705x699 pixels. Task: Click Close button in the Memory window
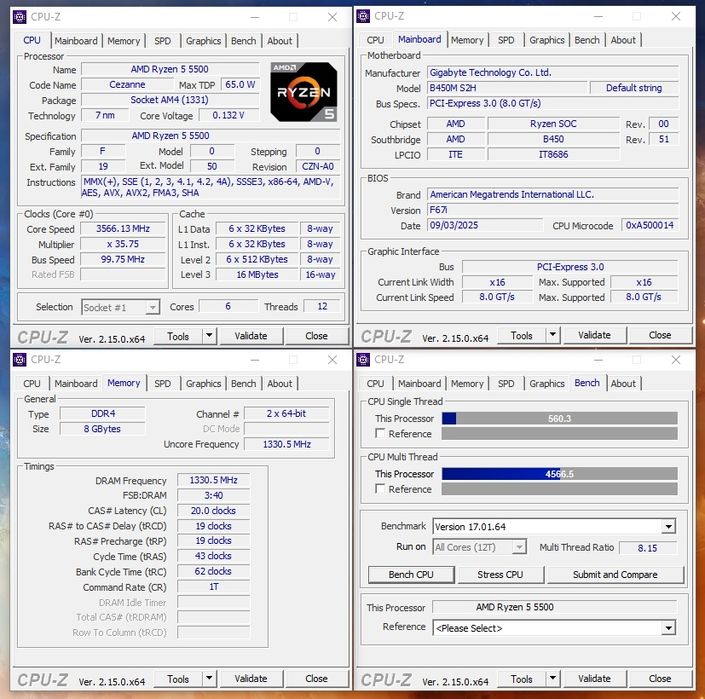pyautogui.click(x=316, y=678)
